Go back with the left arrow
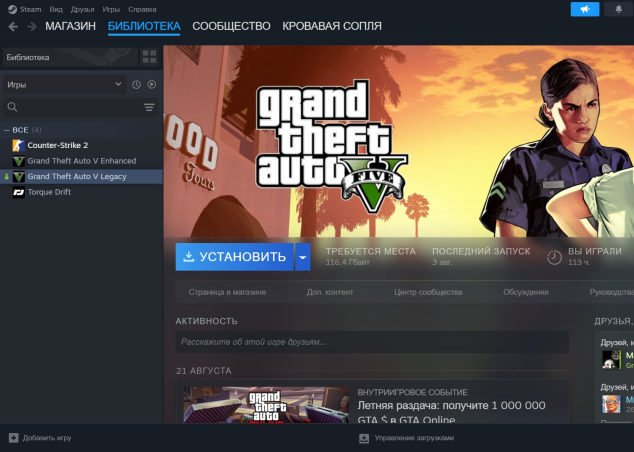The image size is (634, 452). coord(13,27)
